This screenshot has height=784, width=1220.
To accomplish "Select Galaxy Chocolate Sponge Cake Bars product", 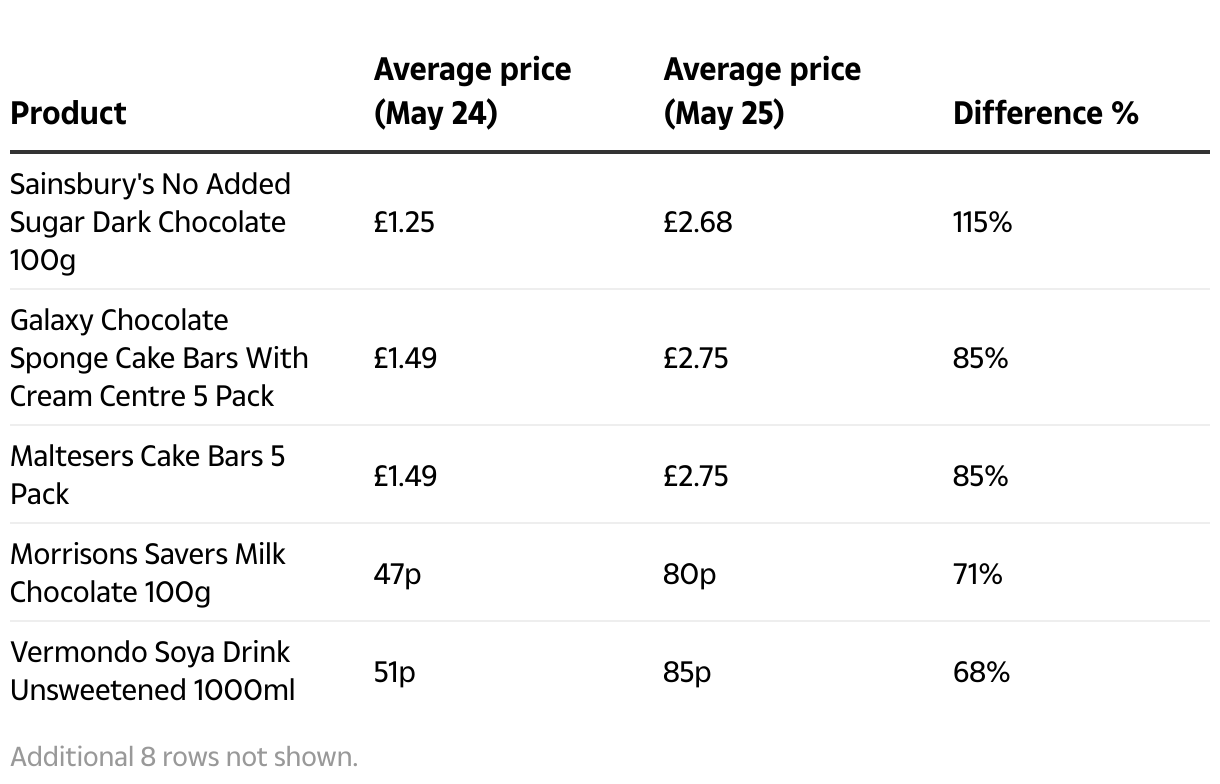I will tap(158, 358).
